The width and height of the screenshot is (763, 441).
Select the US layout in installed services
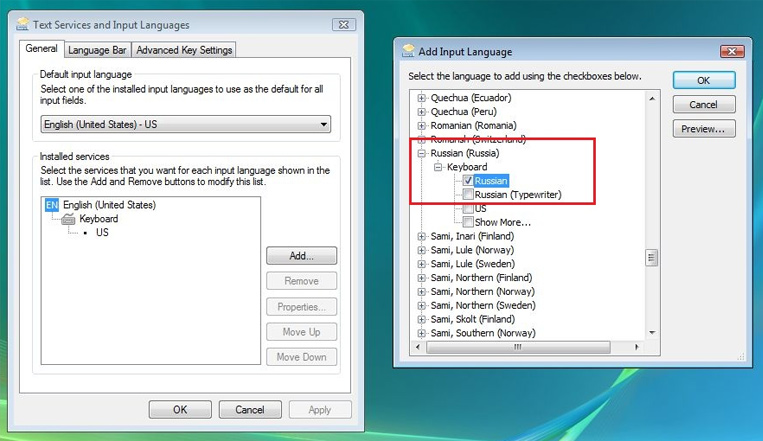coord(102,233)
